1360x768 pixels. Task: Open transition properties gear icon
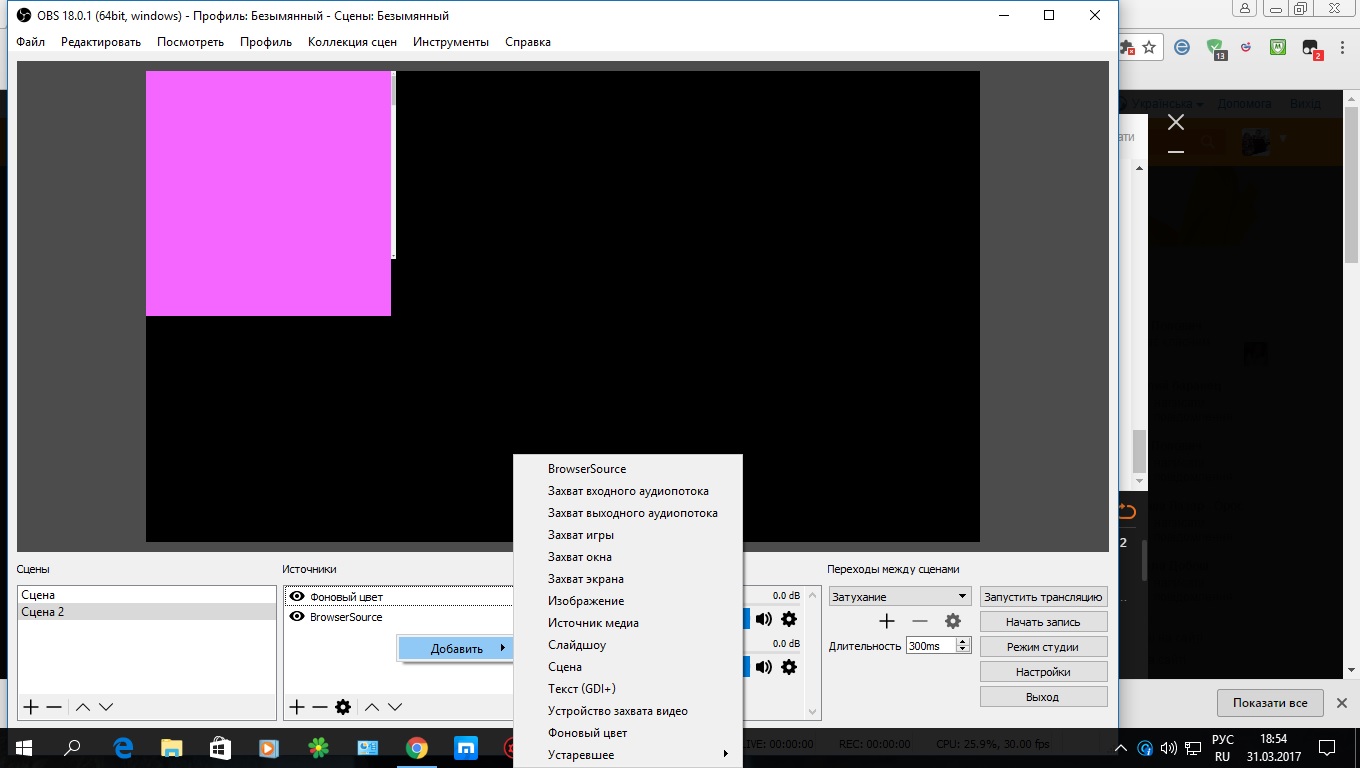click(x=953, y=621)
